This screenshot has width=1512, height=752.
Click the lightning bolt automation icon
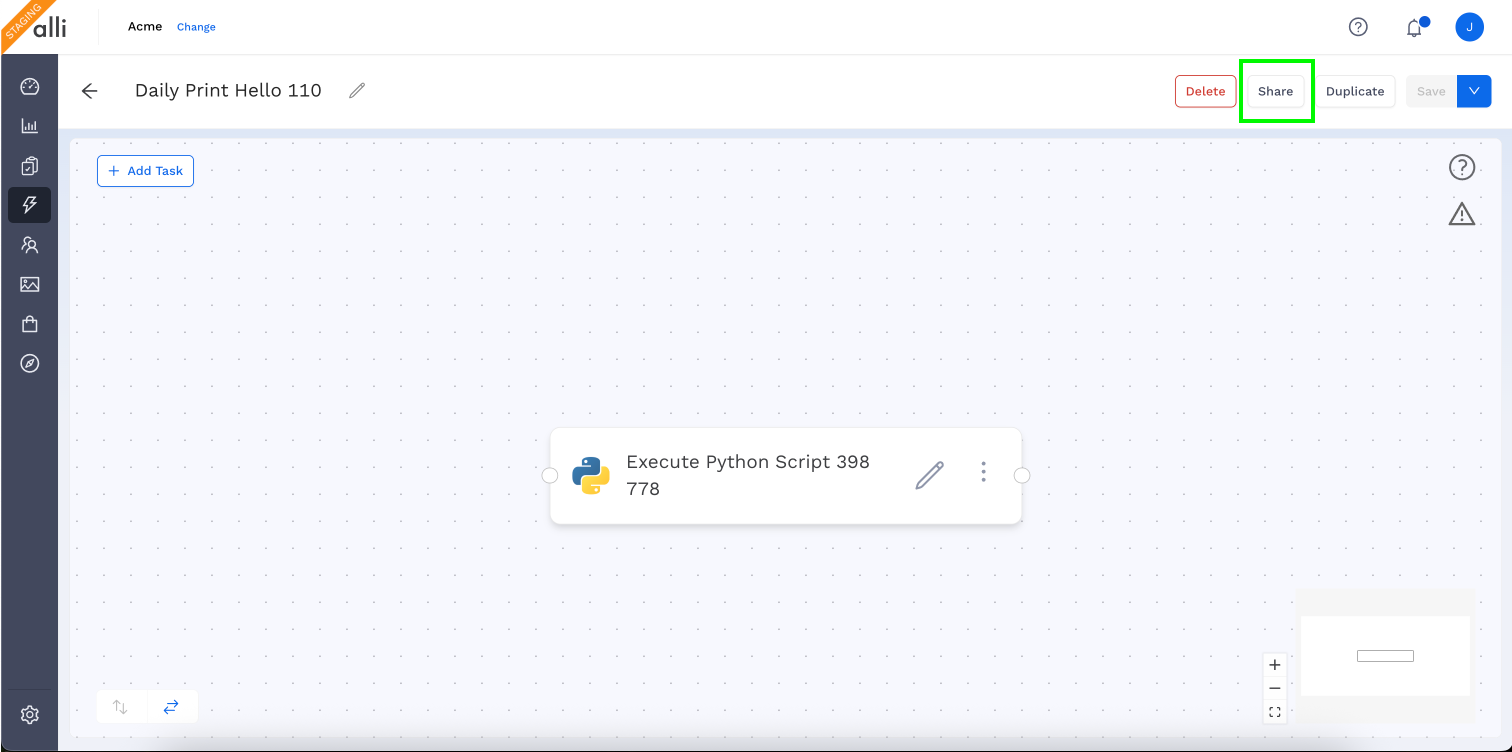[29, 205]
